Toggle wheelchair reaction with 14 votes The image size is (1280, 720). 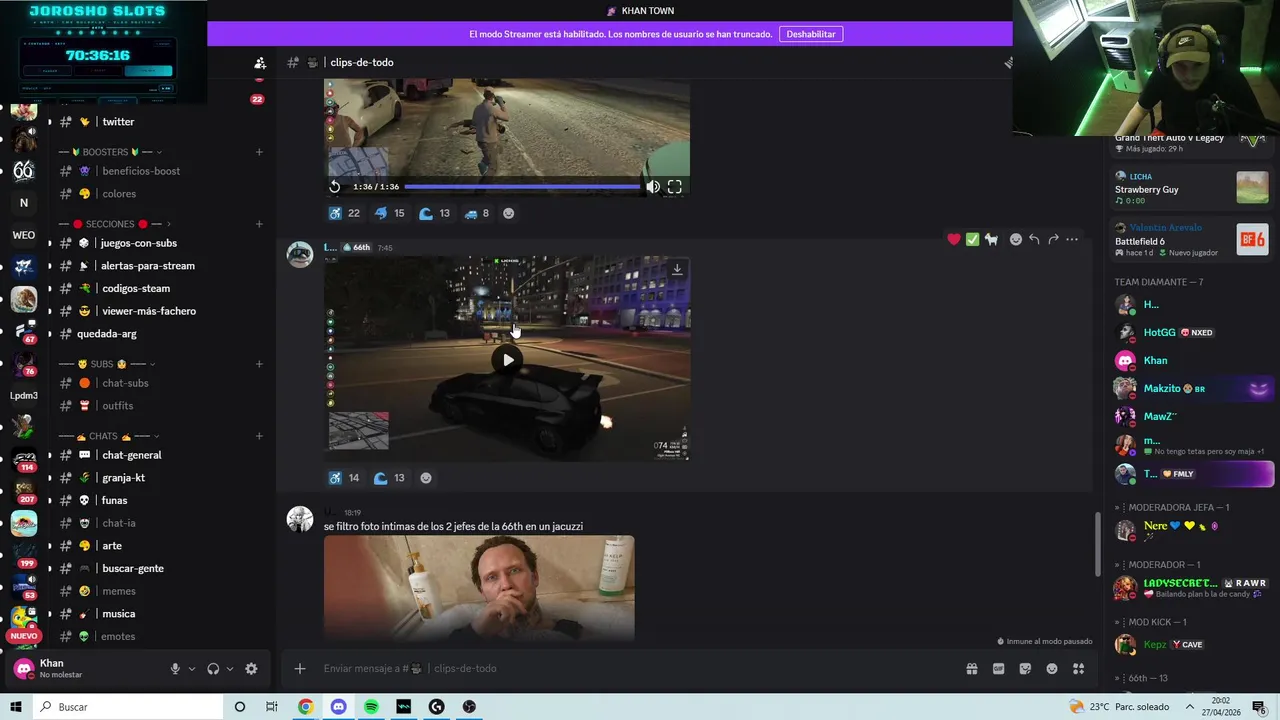(x=344, y=478)
